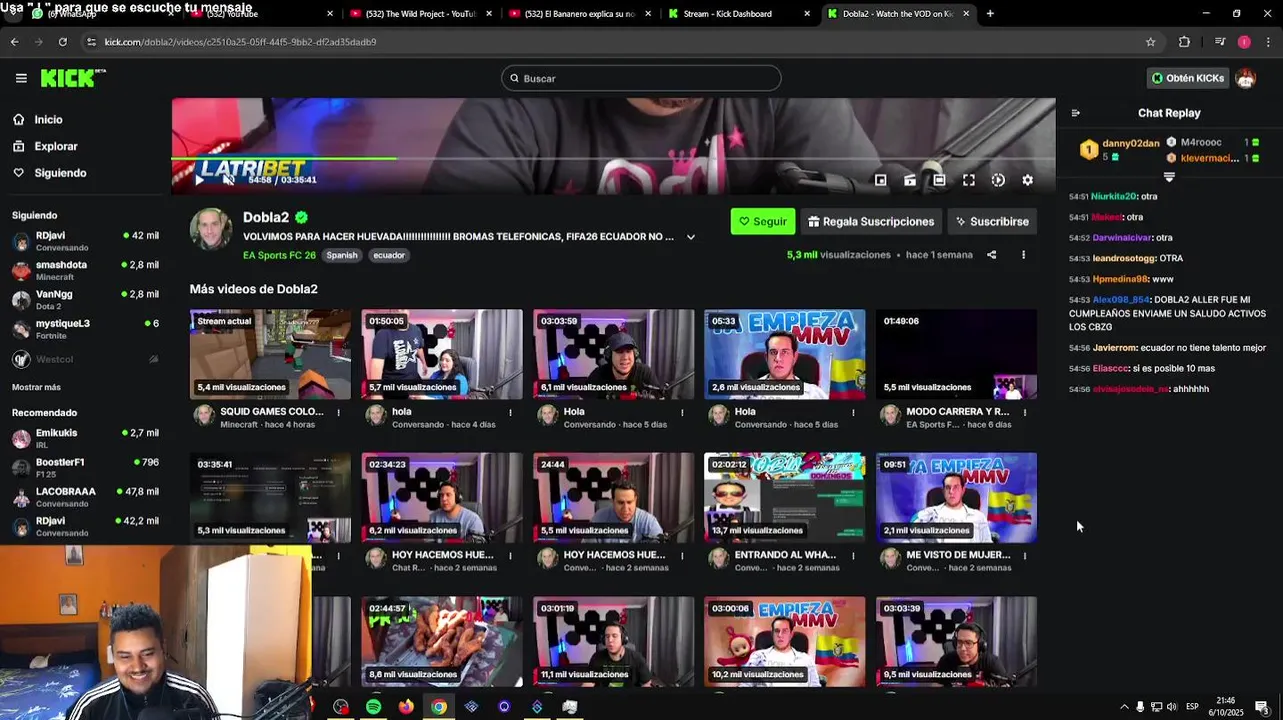Go back in browser history
This screenshot has height=720, width=1283.
pyautogui.click(x=14, y=42)
